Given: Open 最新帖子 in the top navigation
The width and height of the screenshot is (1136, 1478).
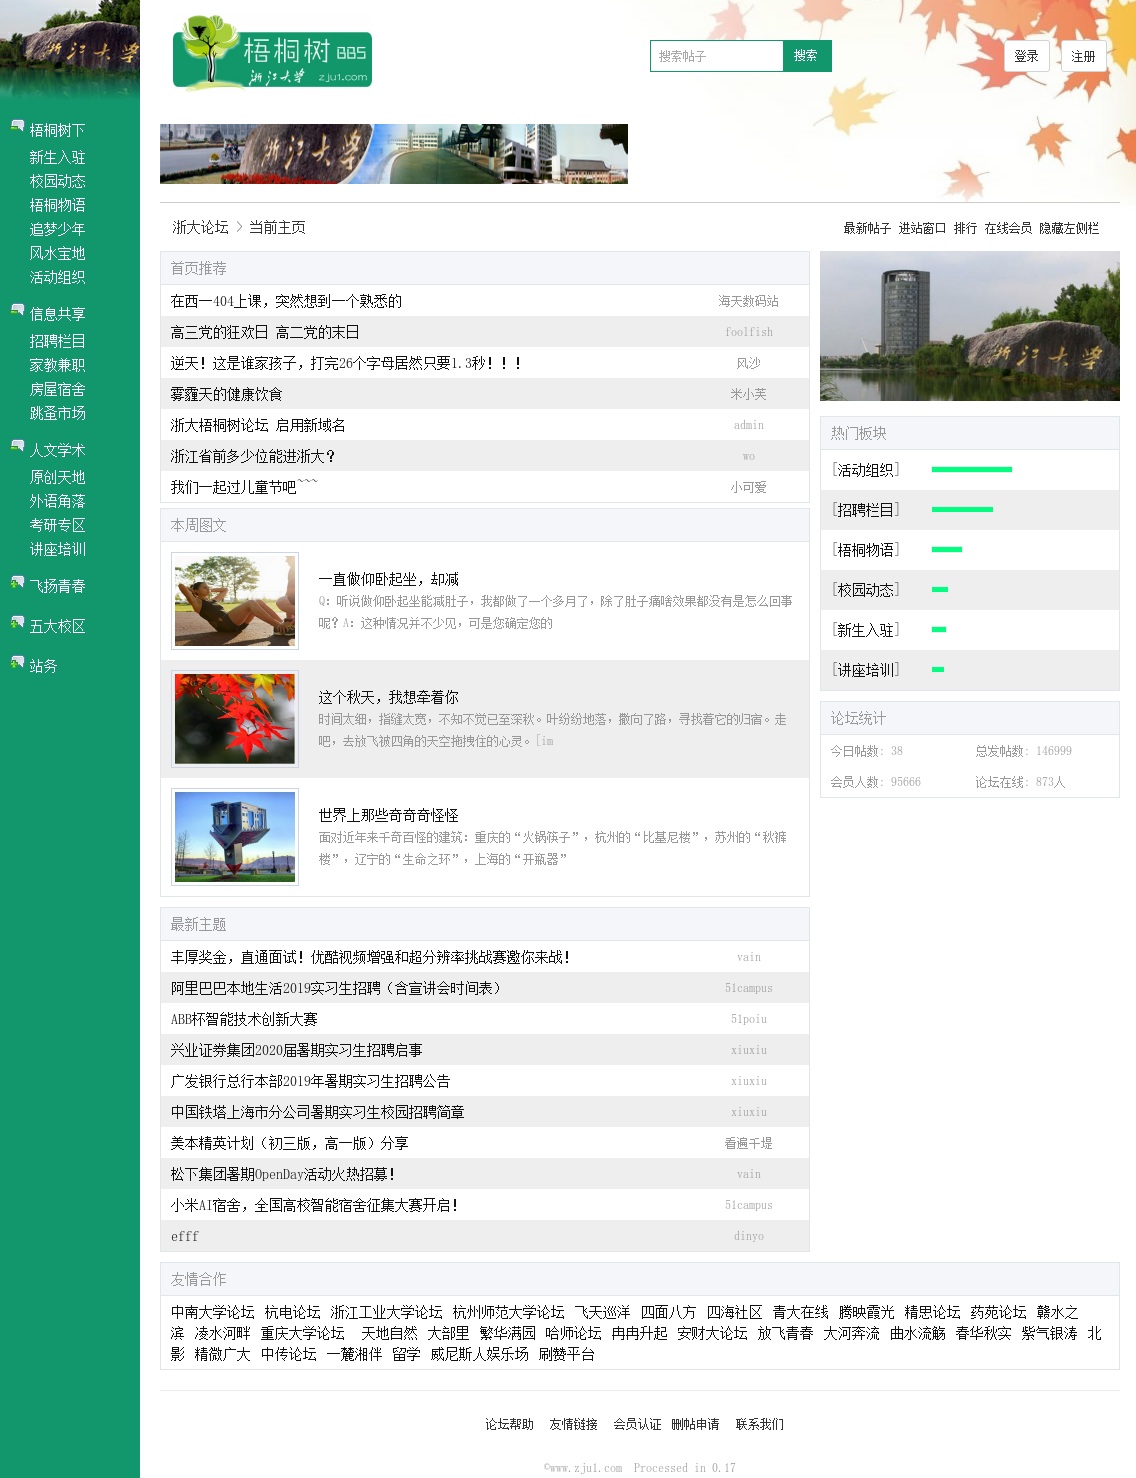Looking at the screenshot, I should [x=866, y=228].
